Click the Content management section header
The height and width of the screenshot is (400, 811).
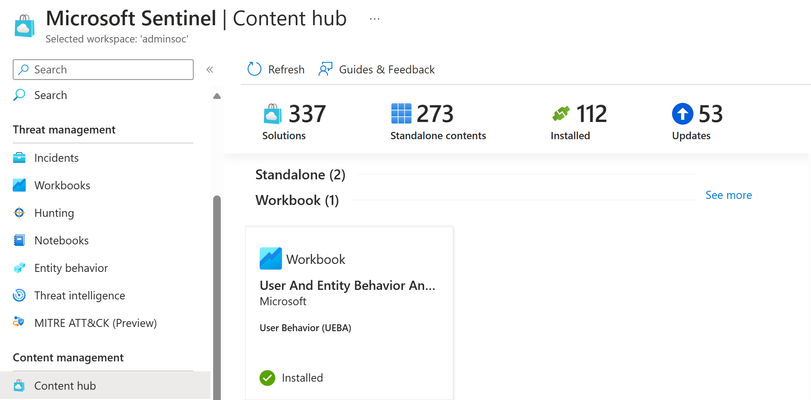click(x=68, y=358)
